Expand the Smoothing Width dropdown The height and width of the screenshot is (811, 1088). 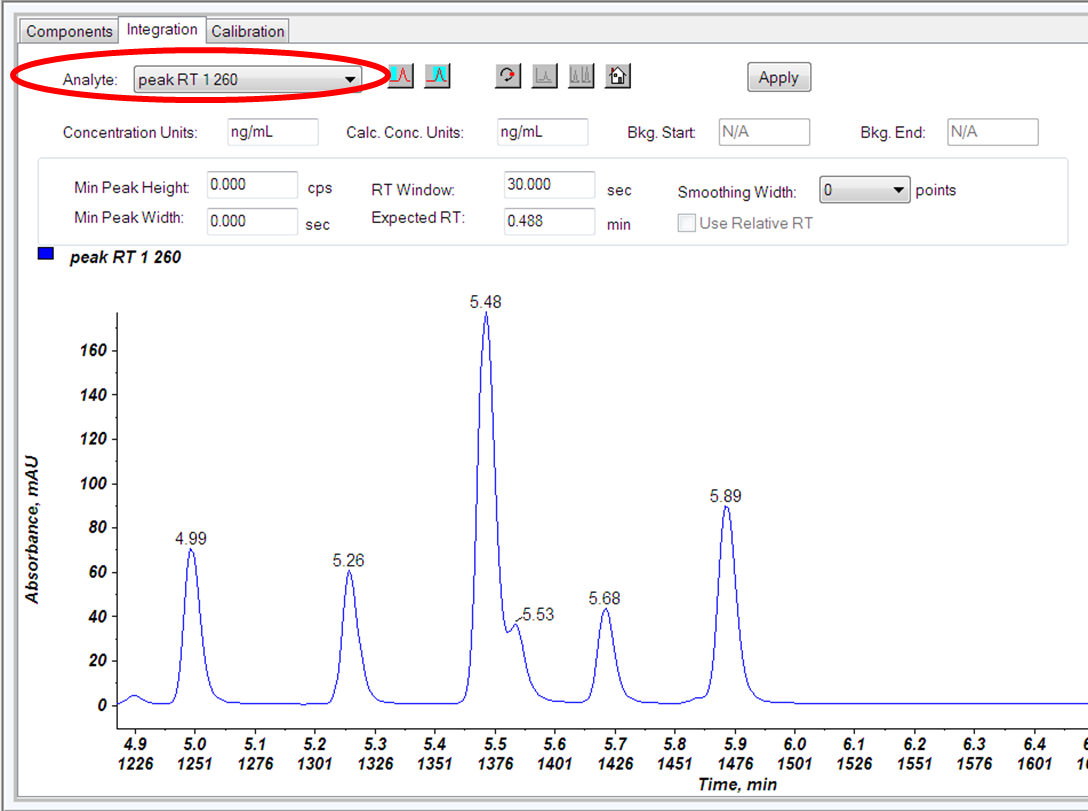click(899, 190)
